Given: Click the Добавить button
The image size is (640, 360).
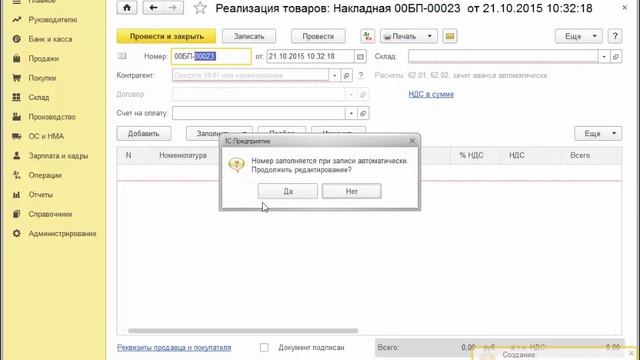Looking at the screenshot, I should coord(144,133).
